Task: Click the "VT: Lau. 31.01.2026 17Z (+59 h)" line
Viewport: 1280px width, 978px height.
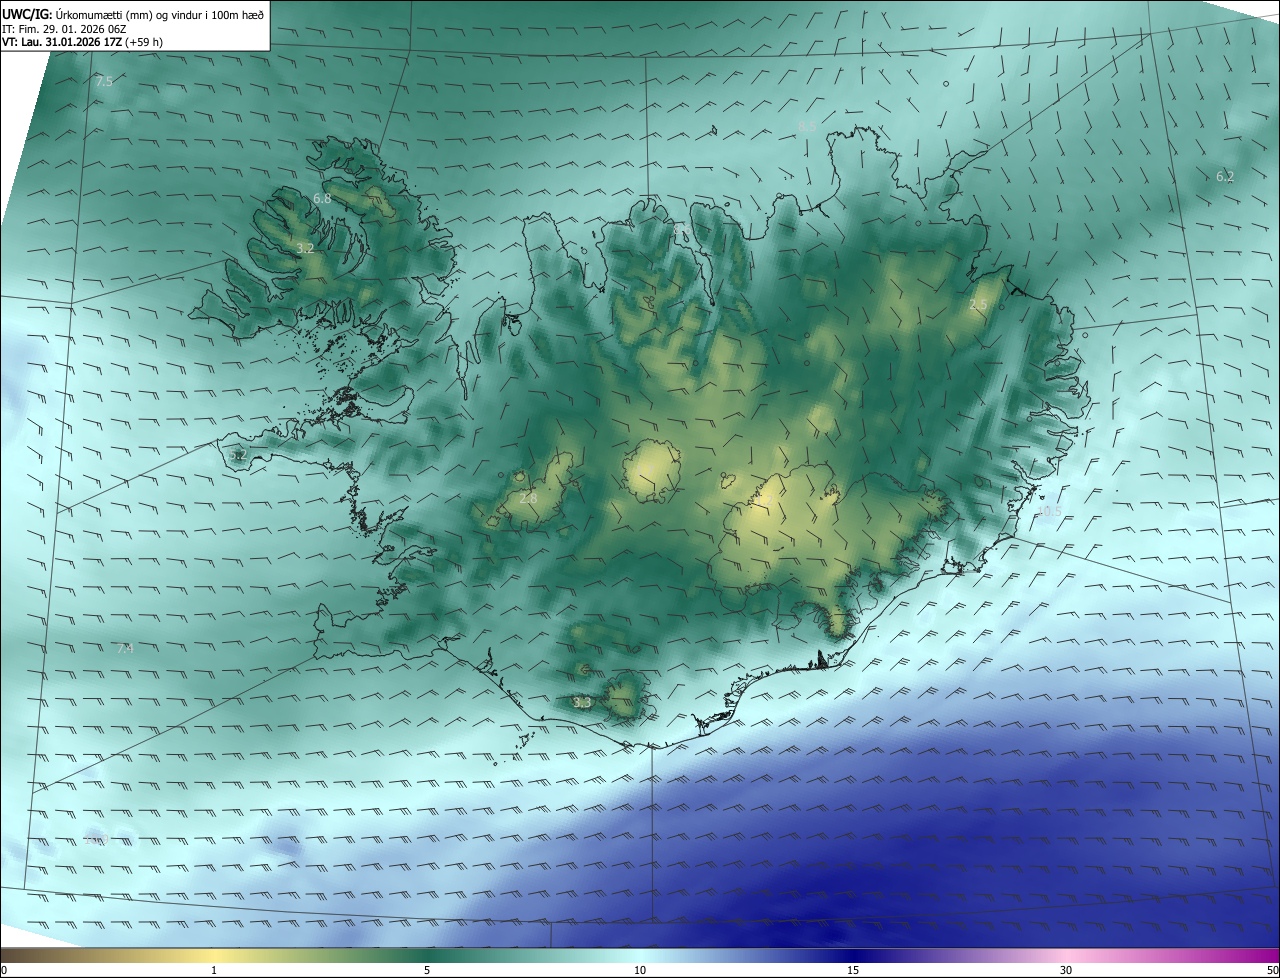Action: (x=82, y=42)
